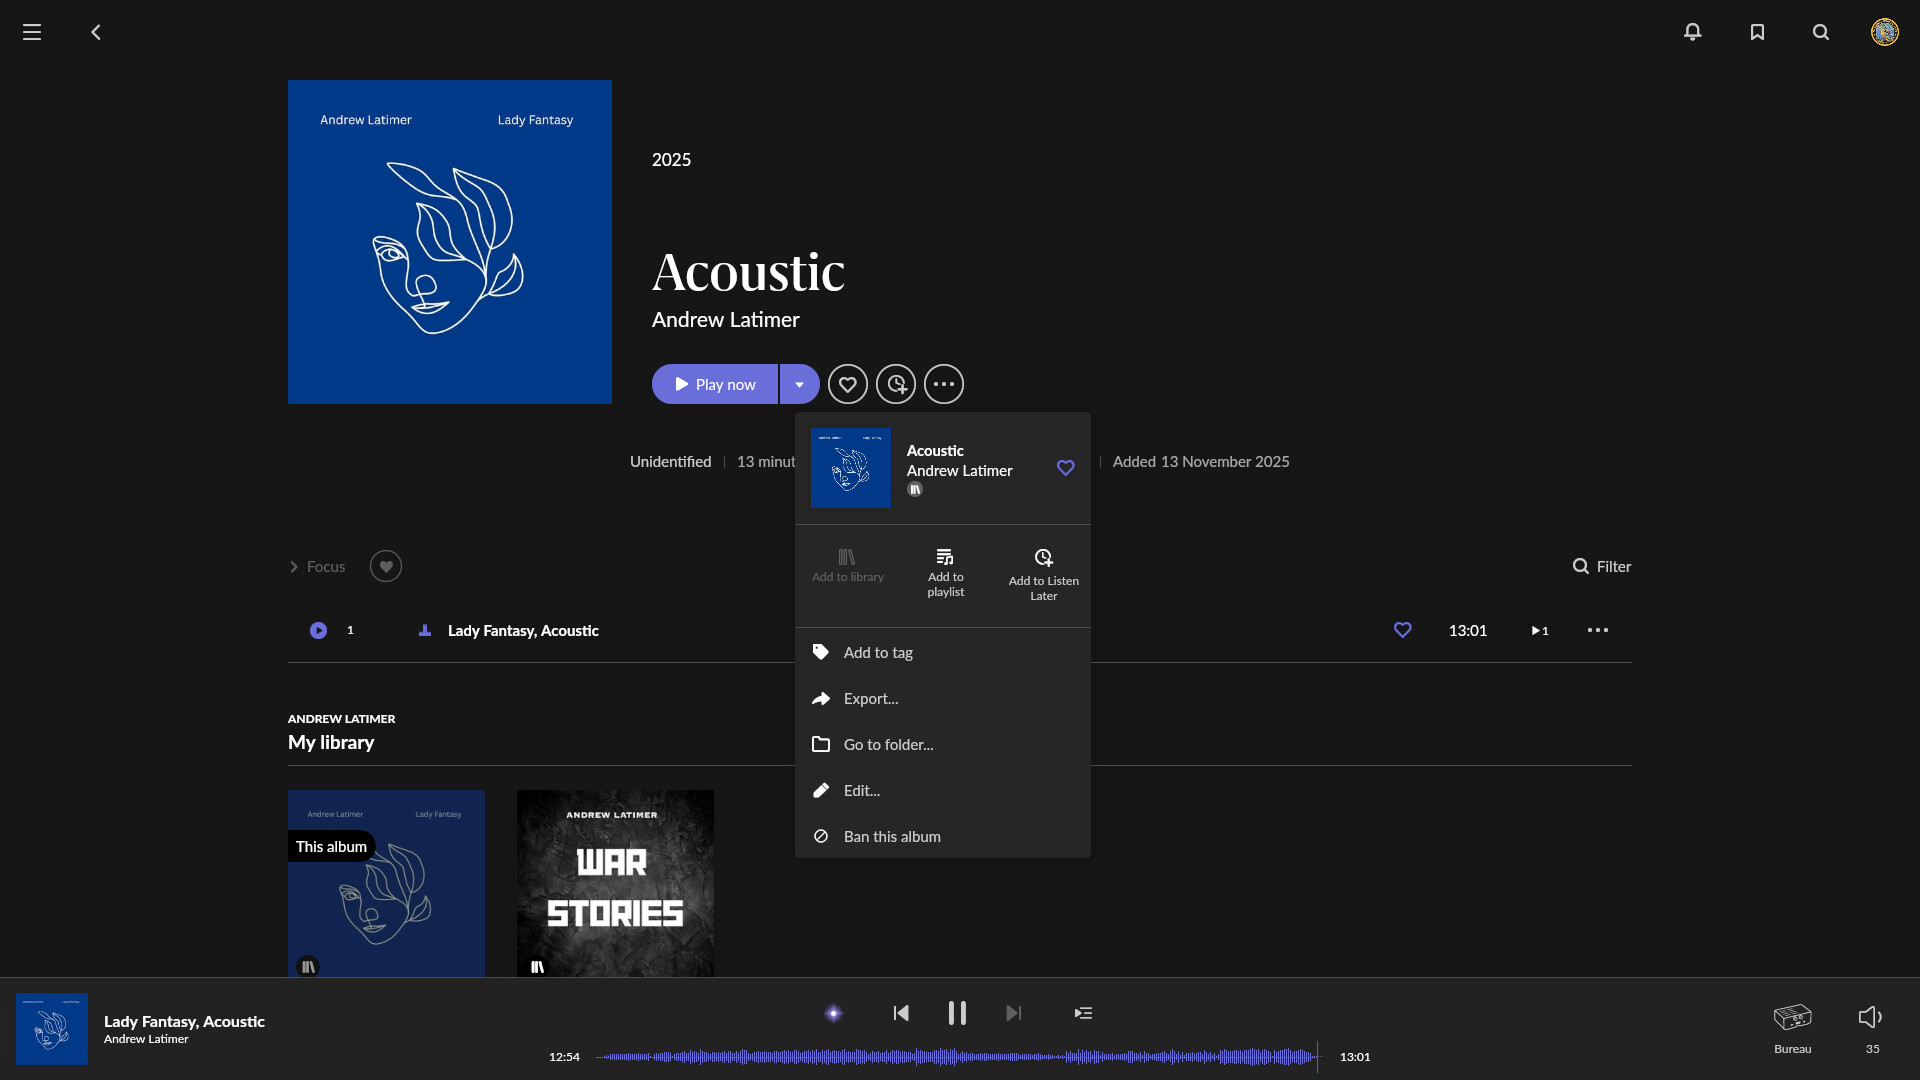The image size is (1920, 1080).
Task: Toggle the heart filter next to Focus
Action: 386,566
